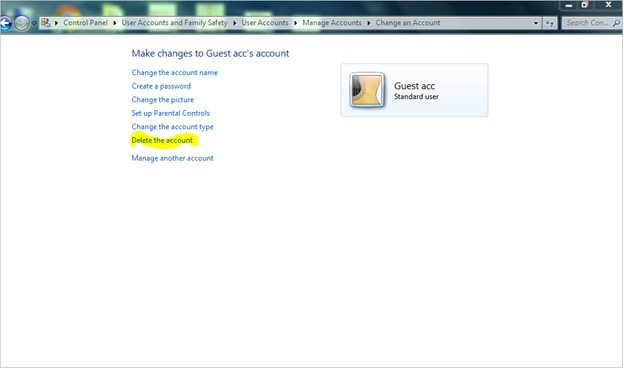Open Set up Parental Controls
The width and height of the screenshot is (624, 369).
(170, 113)
